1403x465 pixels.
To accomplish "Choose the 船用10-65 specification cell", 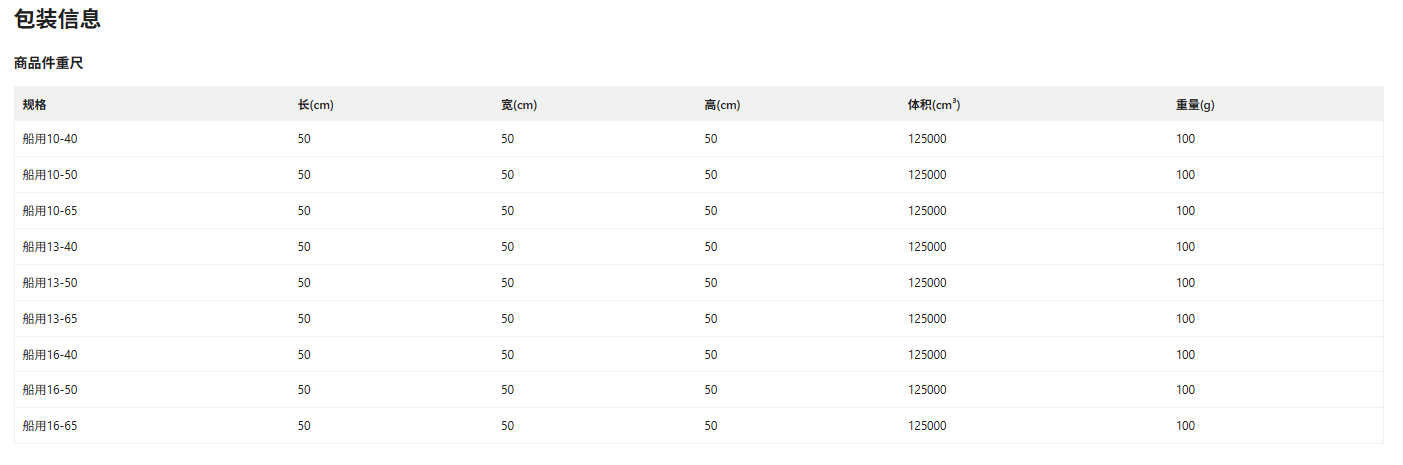I will click(x=50, y=211).
